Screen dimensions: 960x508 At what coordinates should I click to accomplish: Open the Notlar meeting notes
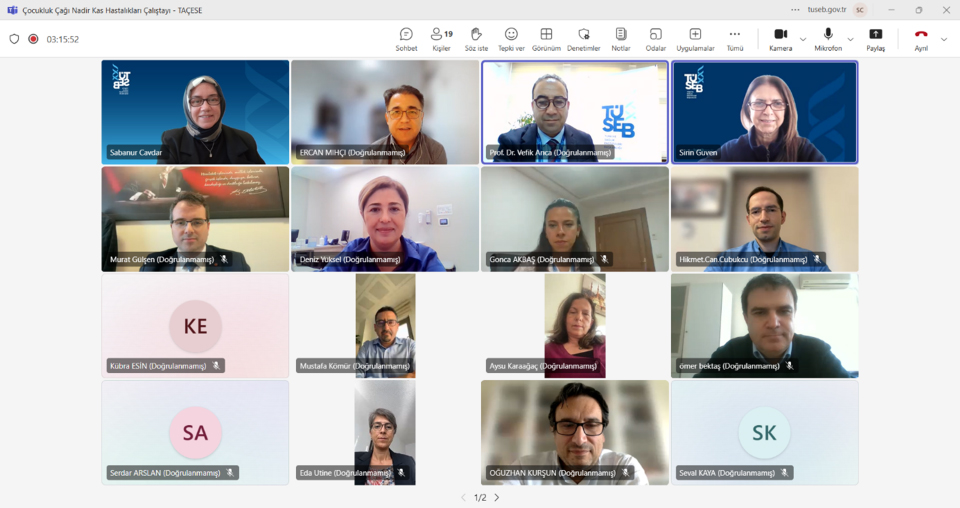(x=621, y=39)
